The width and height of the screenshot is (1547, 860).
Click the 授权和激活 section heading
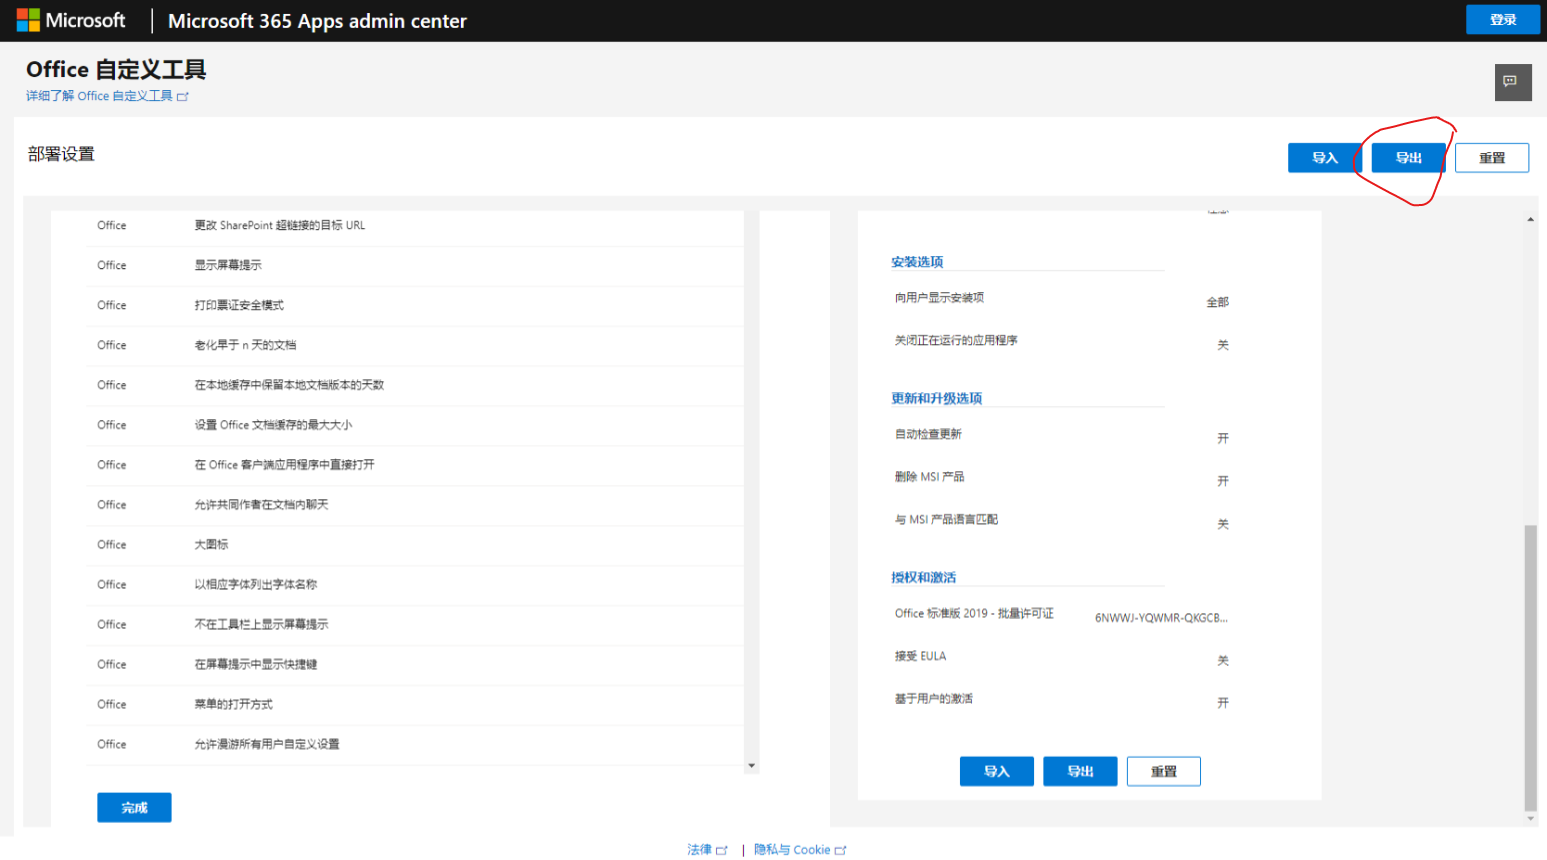(923, 578)
